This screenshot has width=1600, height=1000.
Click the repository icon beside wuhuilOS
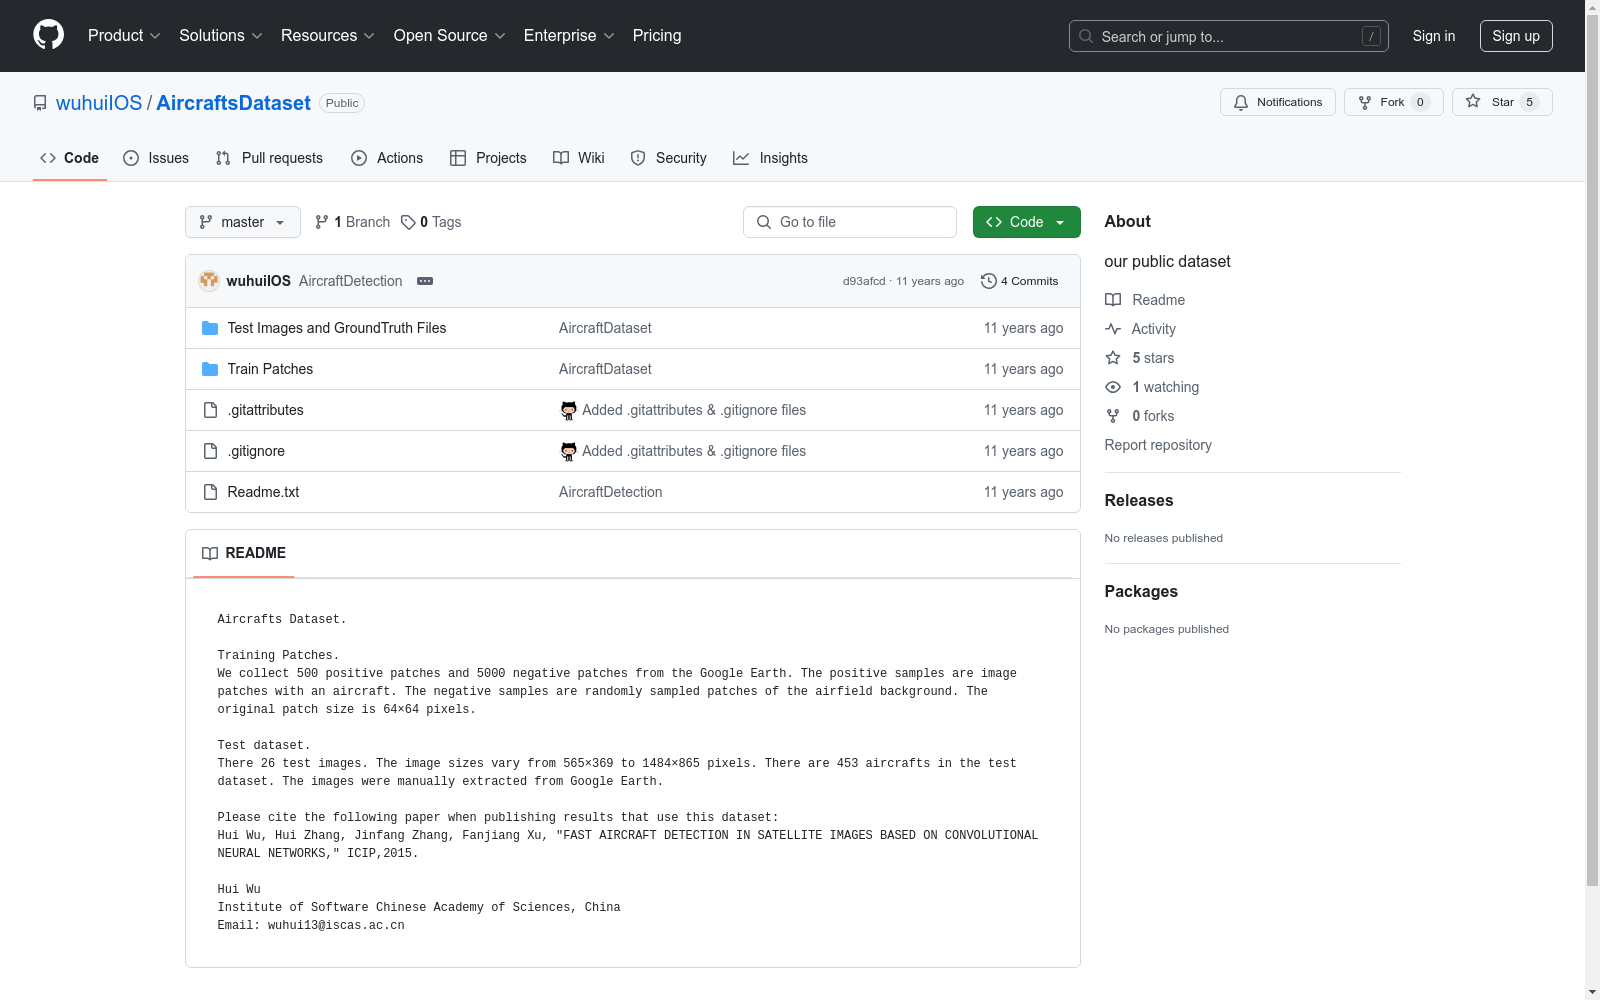[40, 103]
